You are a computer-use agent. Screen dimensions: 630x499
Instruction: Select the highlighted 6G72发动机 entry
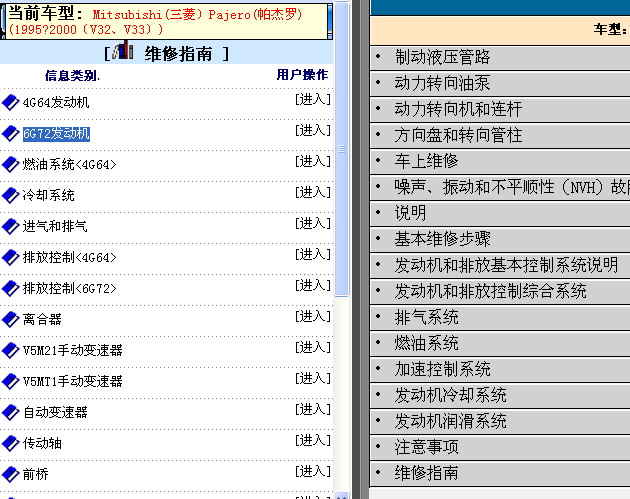pyautogui.click(x=56, y=133)
